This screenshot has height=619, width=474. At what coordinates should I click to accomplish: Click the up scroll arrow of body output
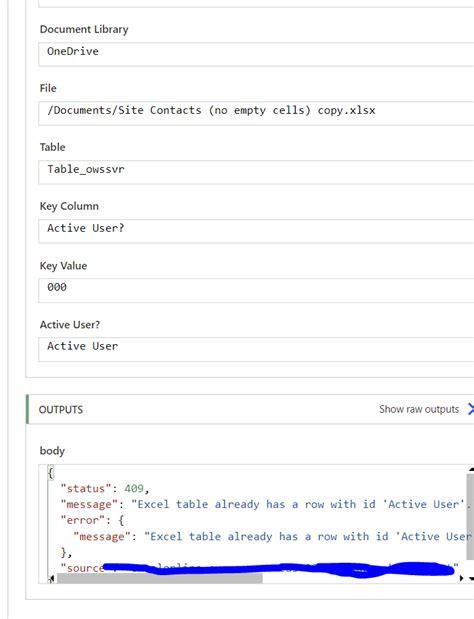(x=471, y=470)
